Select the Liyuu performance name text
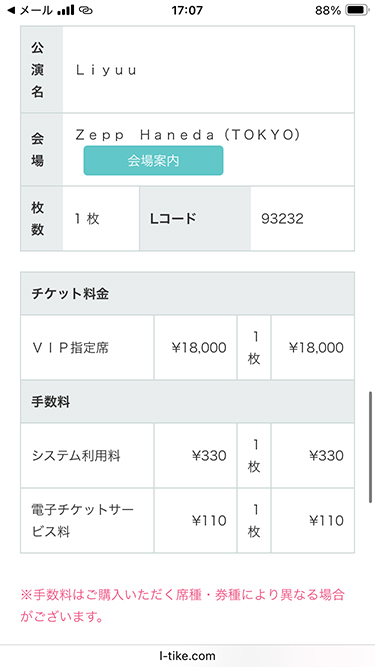This screenshot has height=667, width=375. pos(106,70)
